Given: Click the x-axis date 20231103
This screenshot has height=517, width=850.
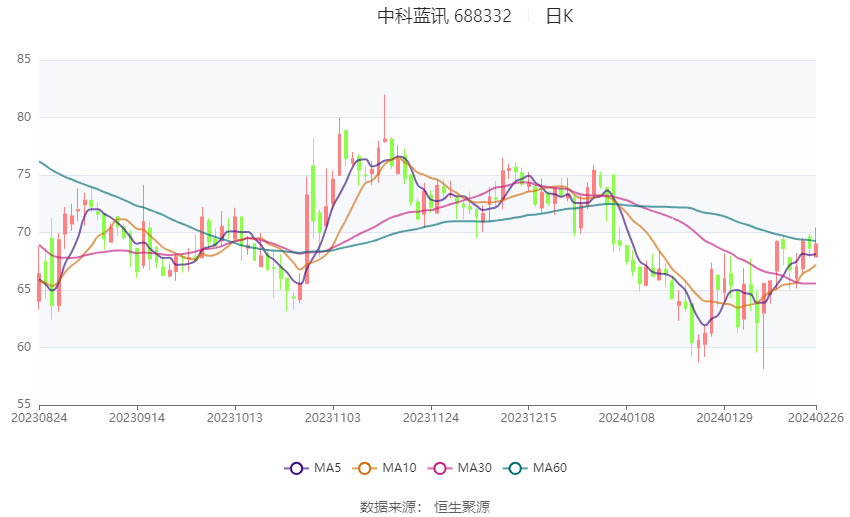Looking at the screenshot, I should pyautogui.click(x=333, y=418).
